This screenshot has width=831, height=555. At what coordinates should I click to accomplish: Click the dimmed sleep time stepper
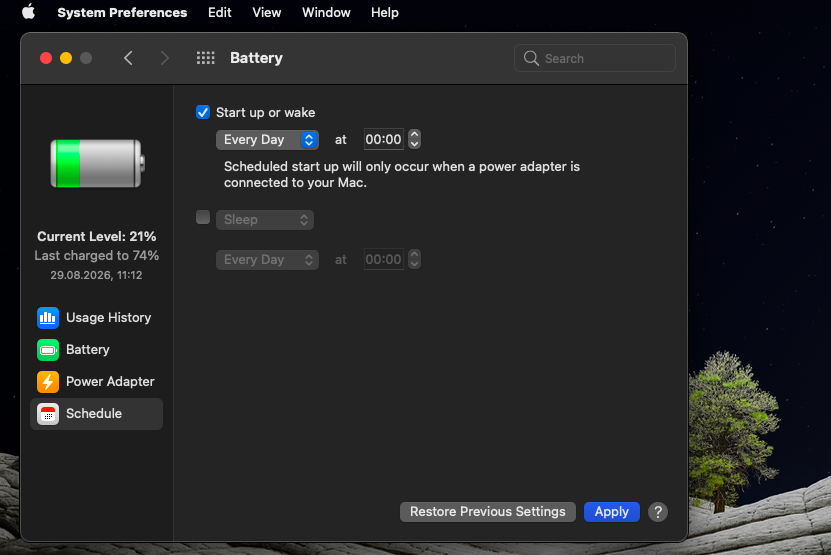(x=414, y=259)
